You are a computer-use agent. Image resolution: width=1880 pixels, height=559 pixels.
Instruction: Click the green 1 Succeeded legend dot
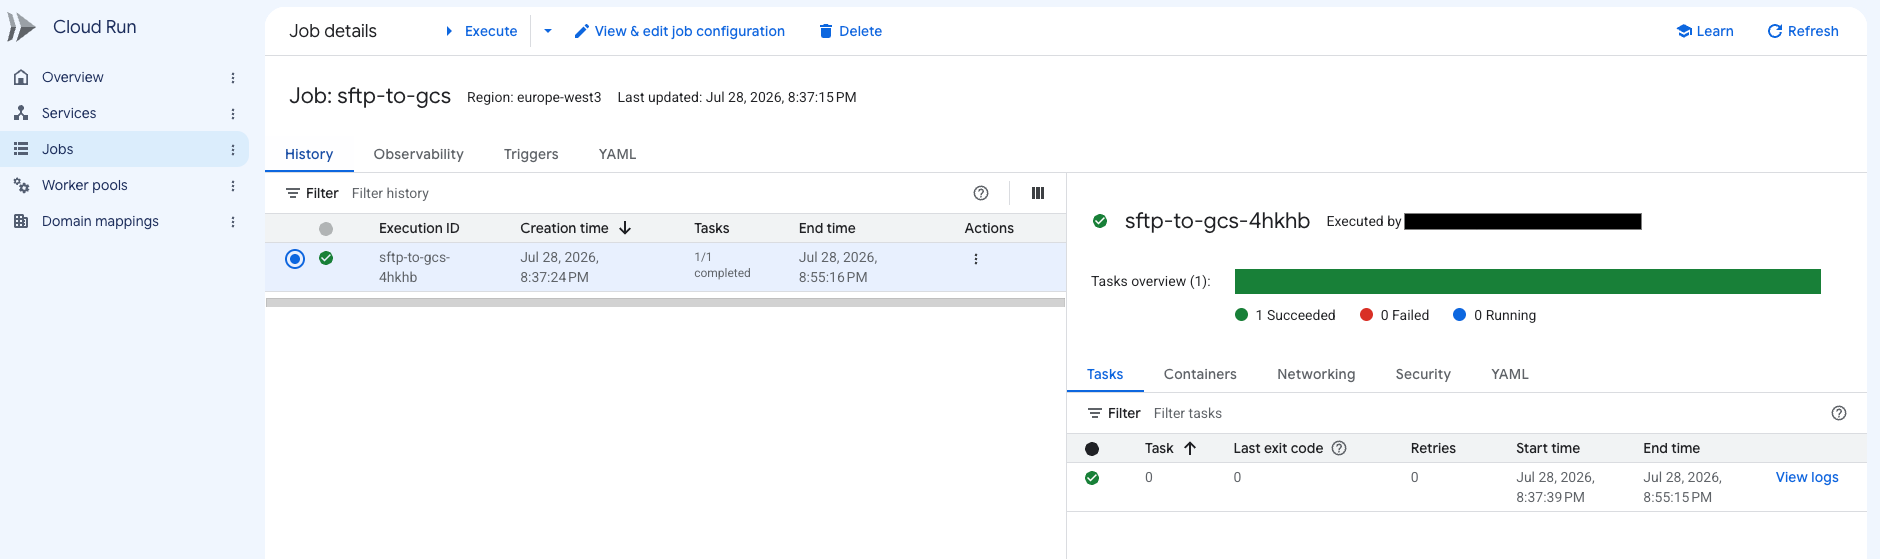1242,315
